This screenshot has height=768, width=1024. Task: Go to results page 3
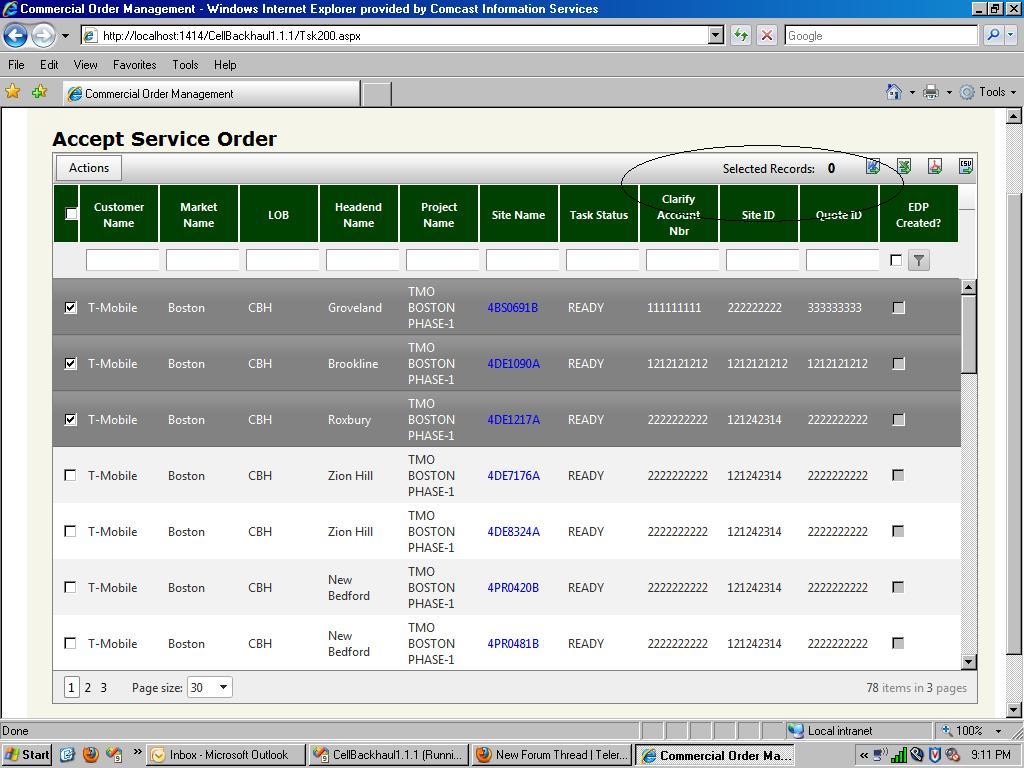click(x=103, y=687)
